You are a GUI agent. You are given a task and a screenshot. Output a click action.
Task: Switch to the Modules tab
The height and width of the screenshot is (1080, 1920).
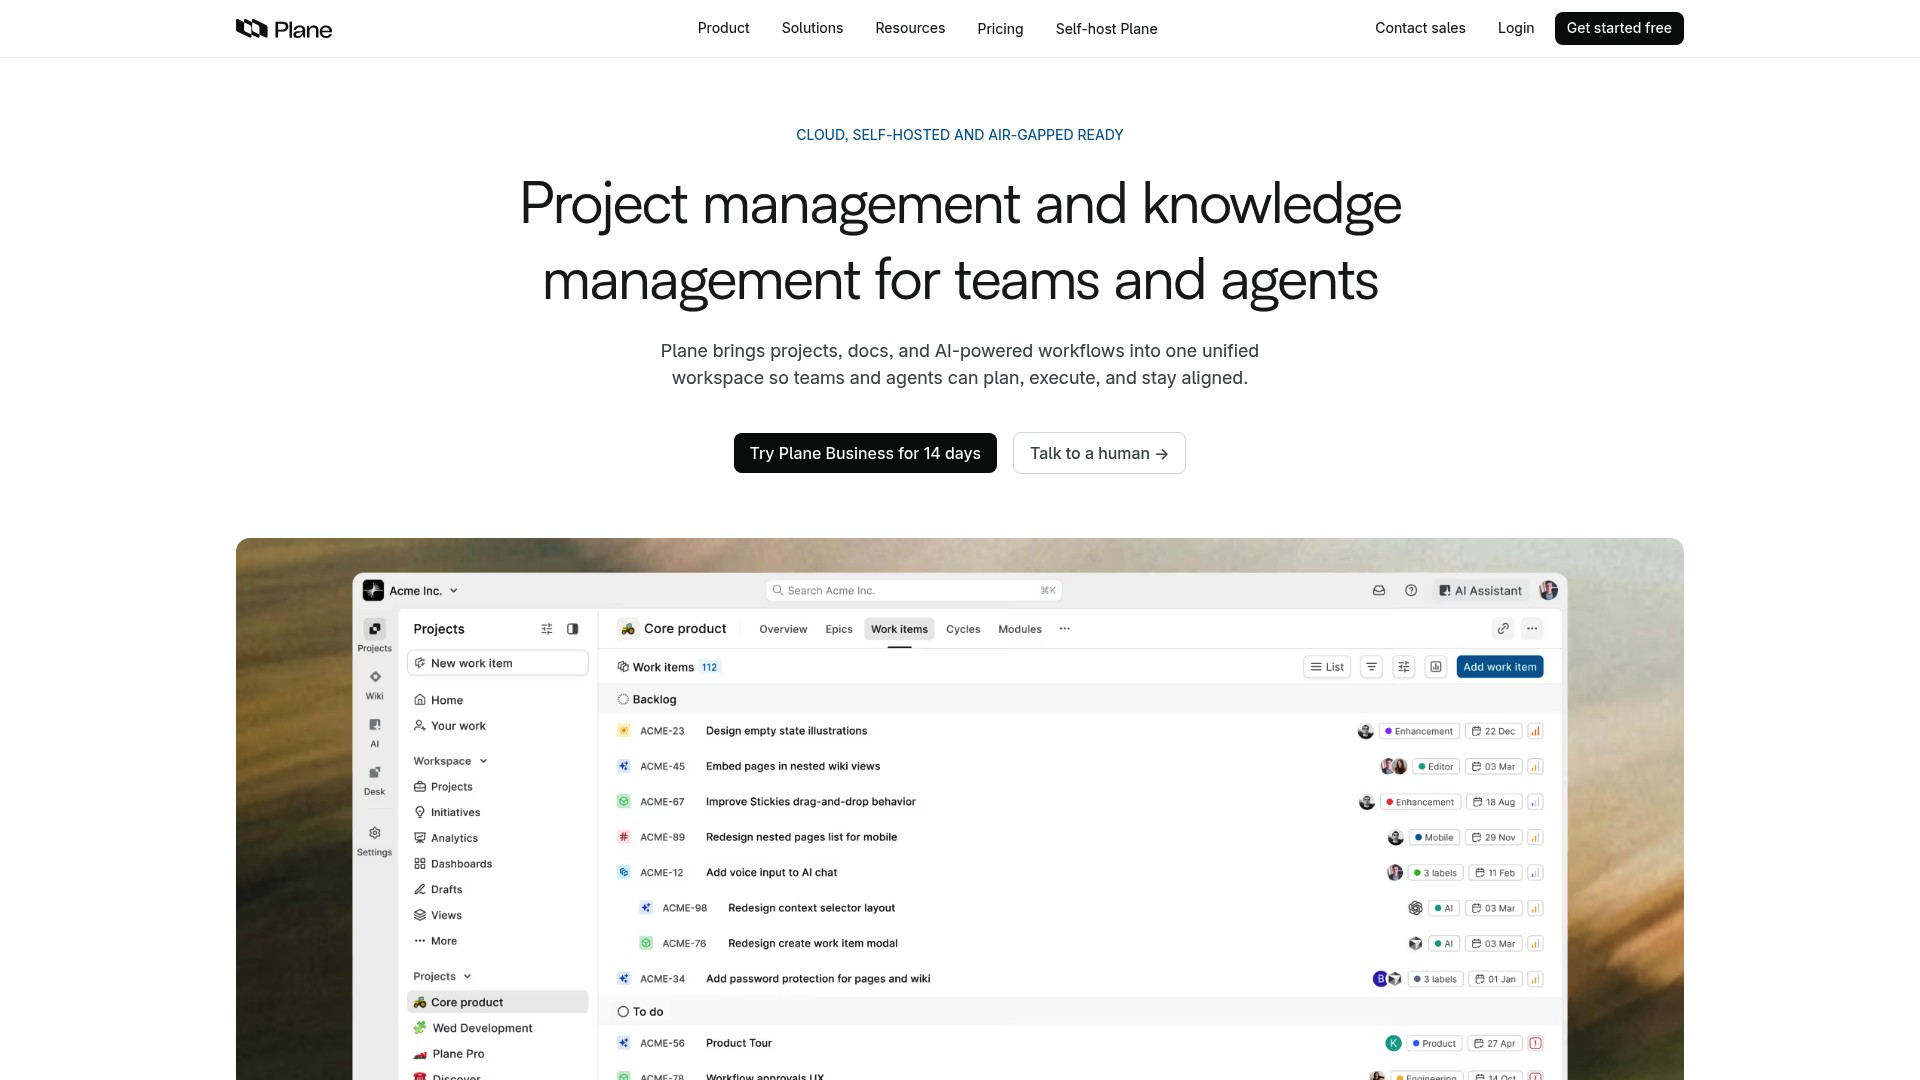coord(1020,629)
